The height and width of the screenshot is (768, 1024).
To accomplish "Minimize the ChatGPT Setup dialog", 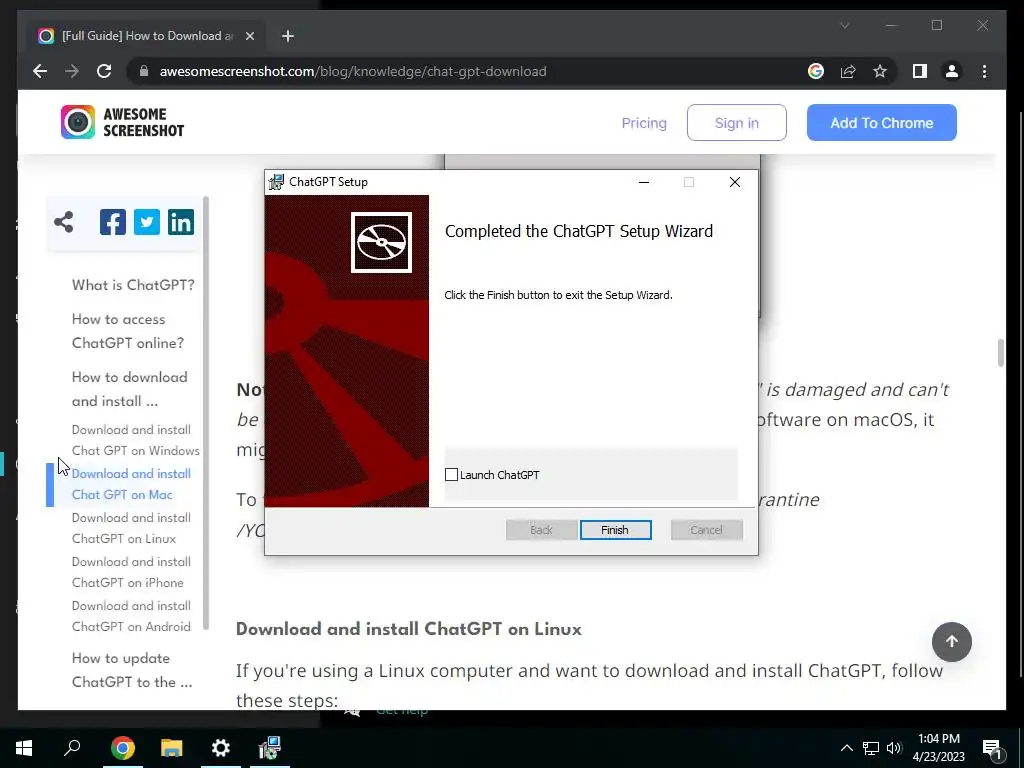I will point(644,182).
